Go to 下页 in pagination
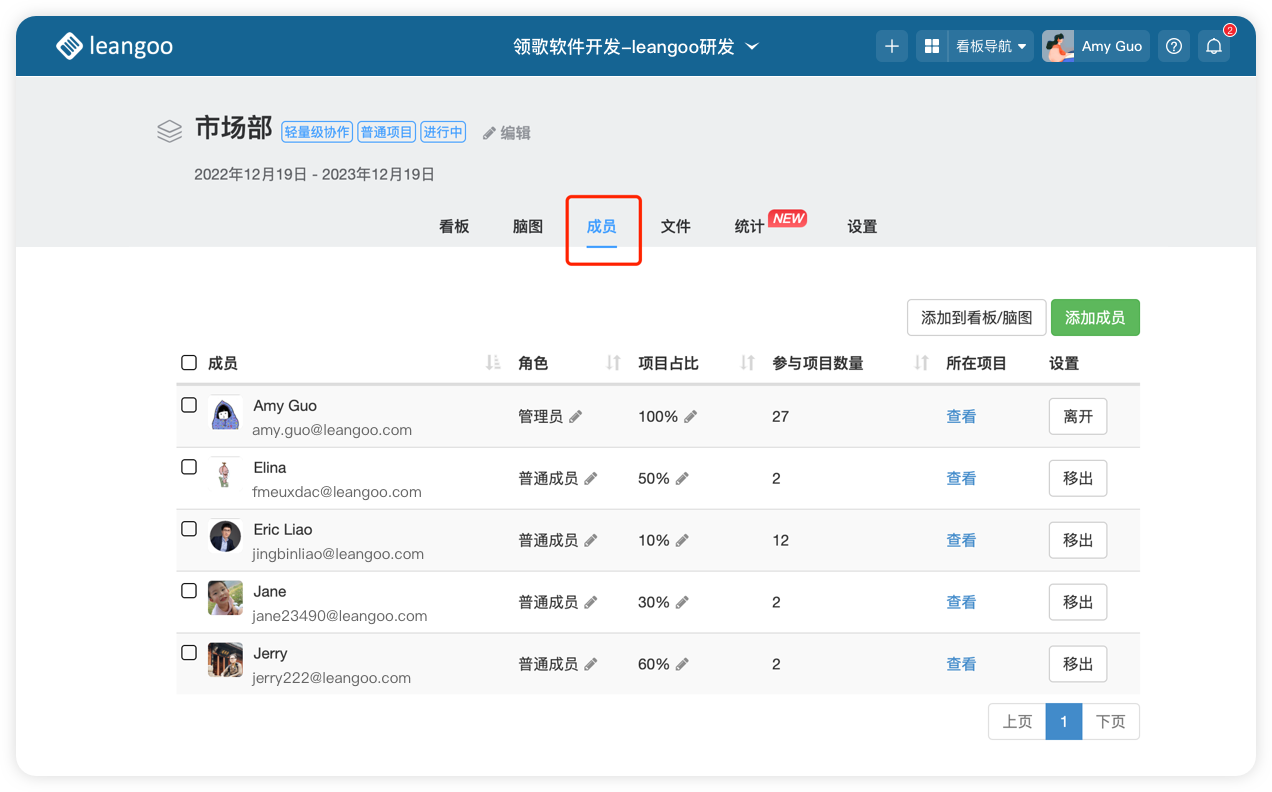Viewport: 1272px width, 792px height. [x=1110, y=722]
